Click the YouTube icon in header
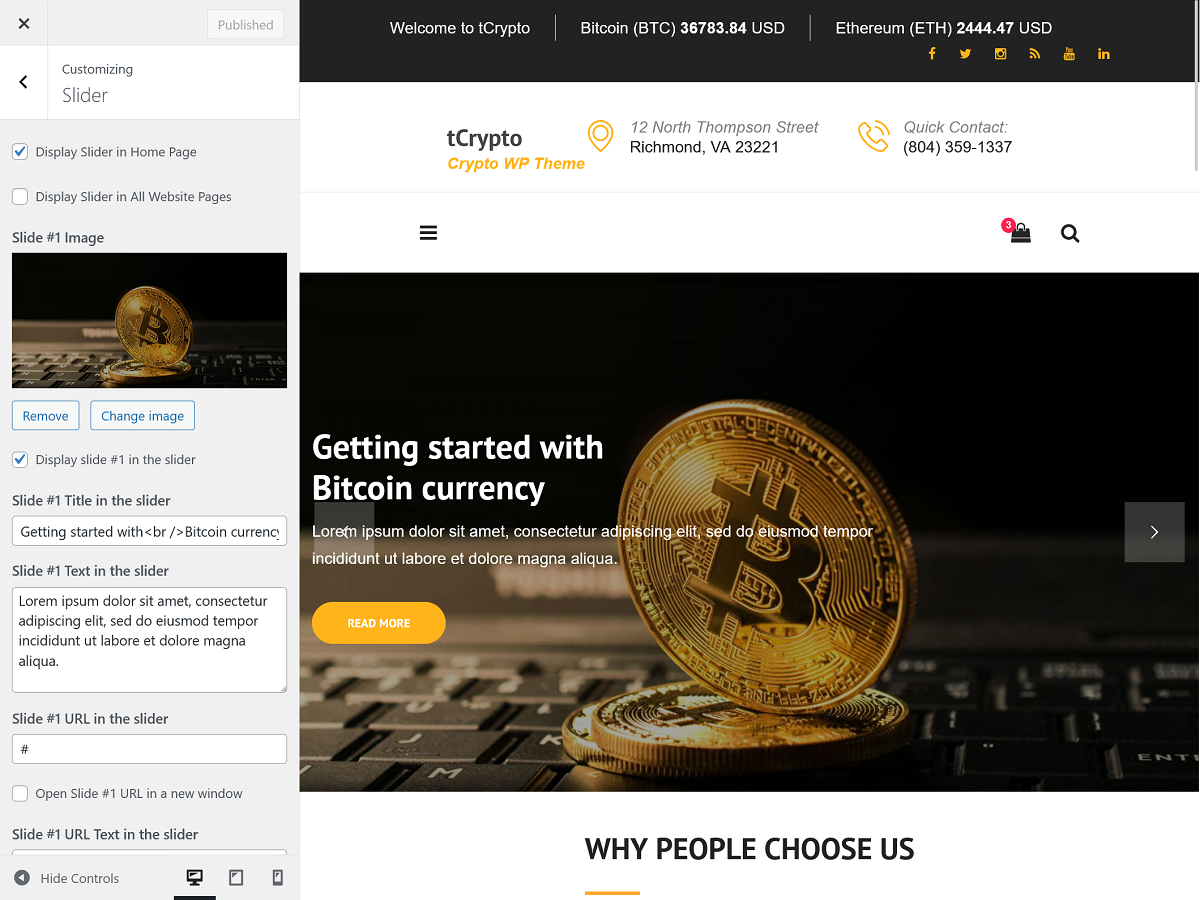 click(1069, 54)
